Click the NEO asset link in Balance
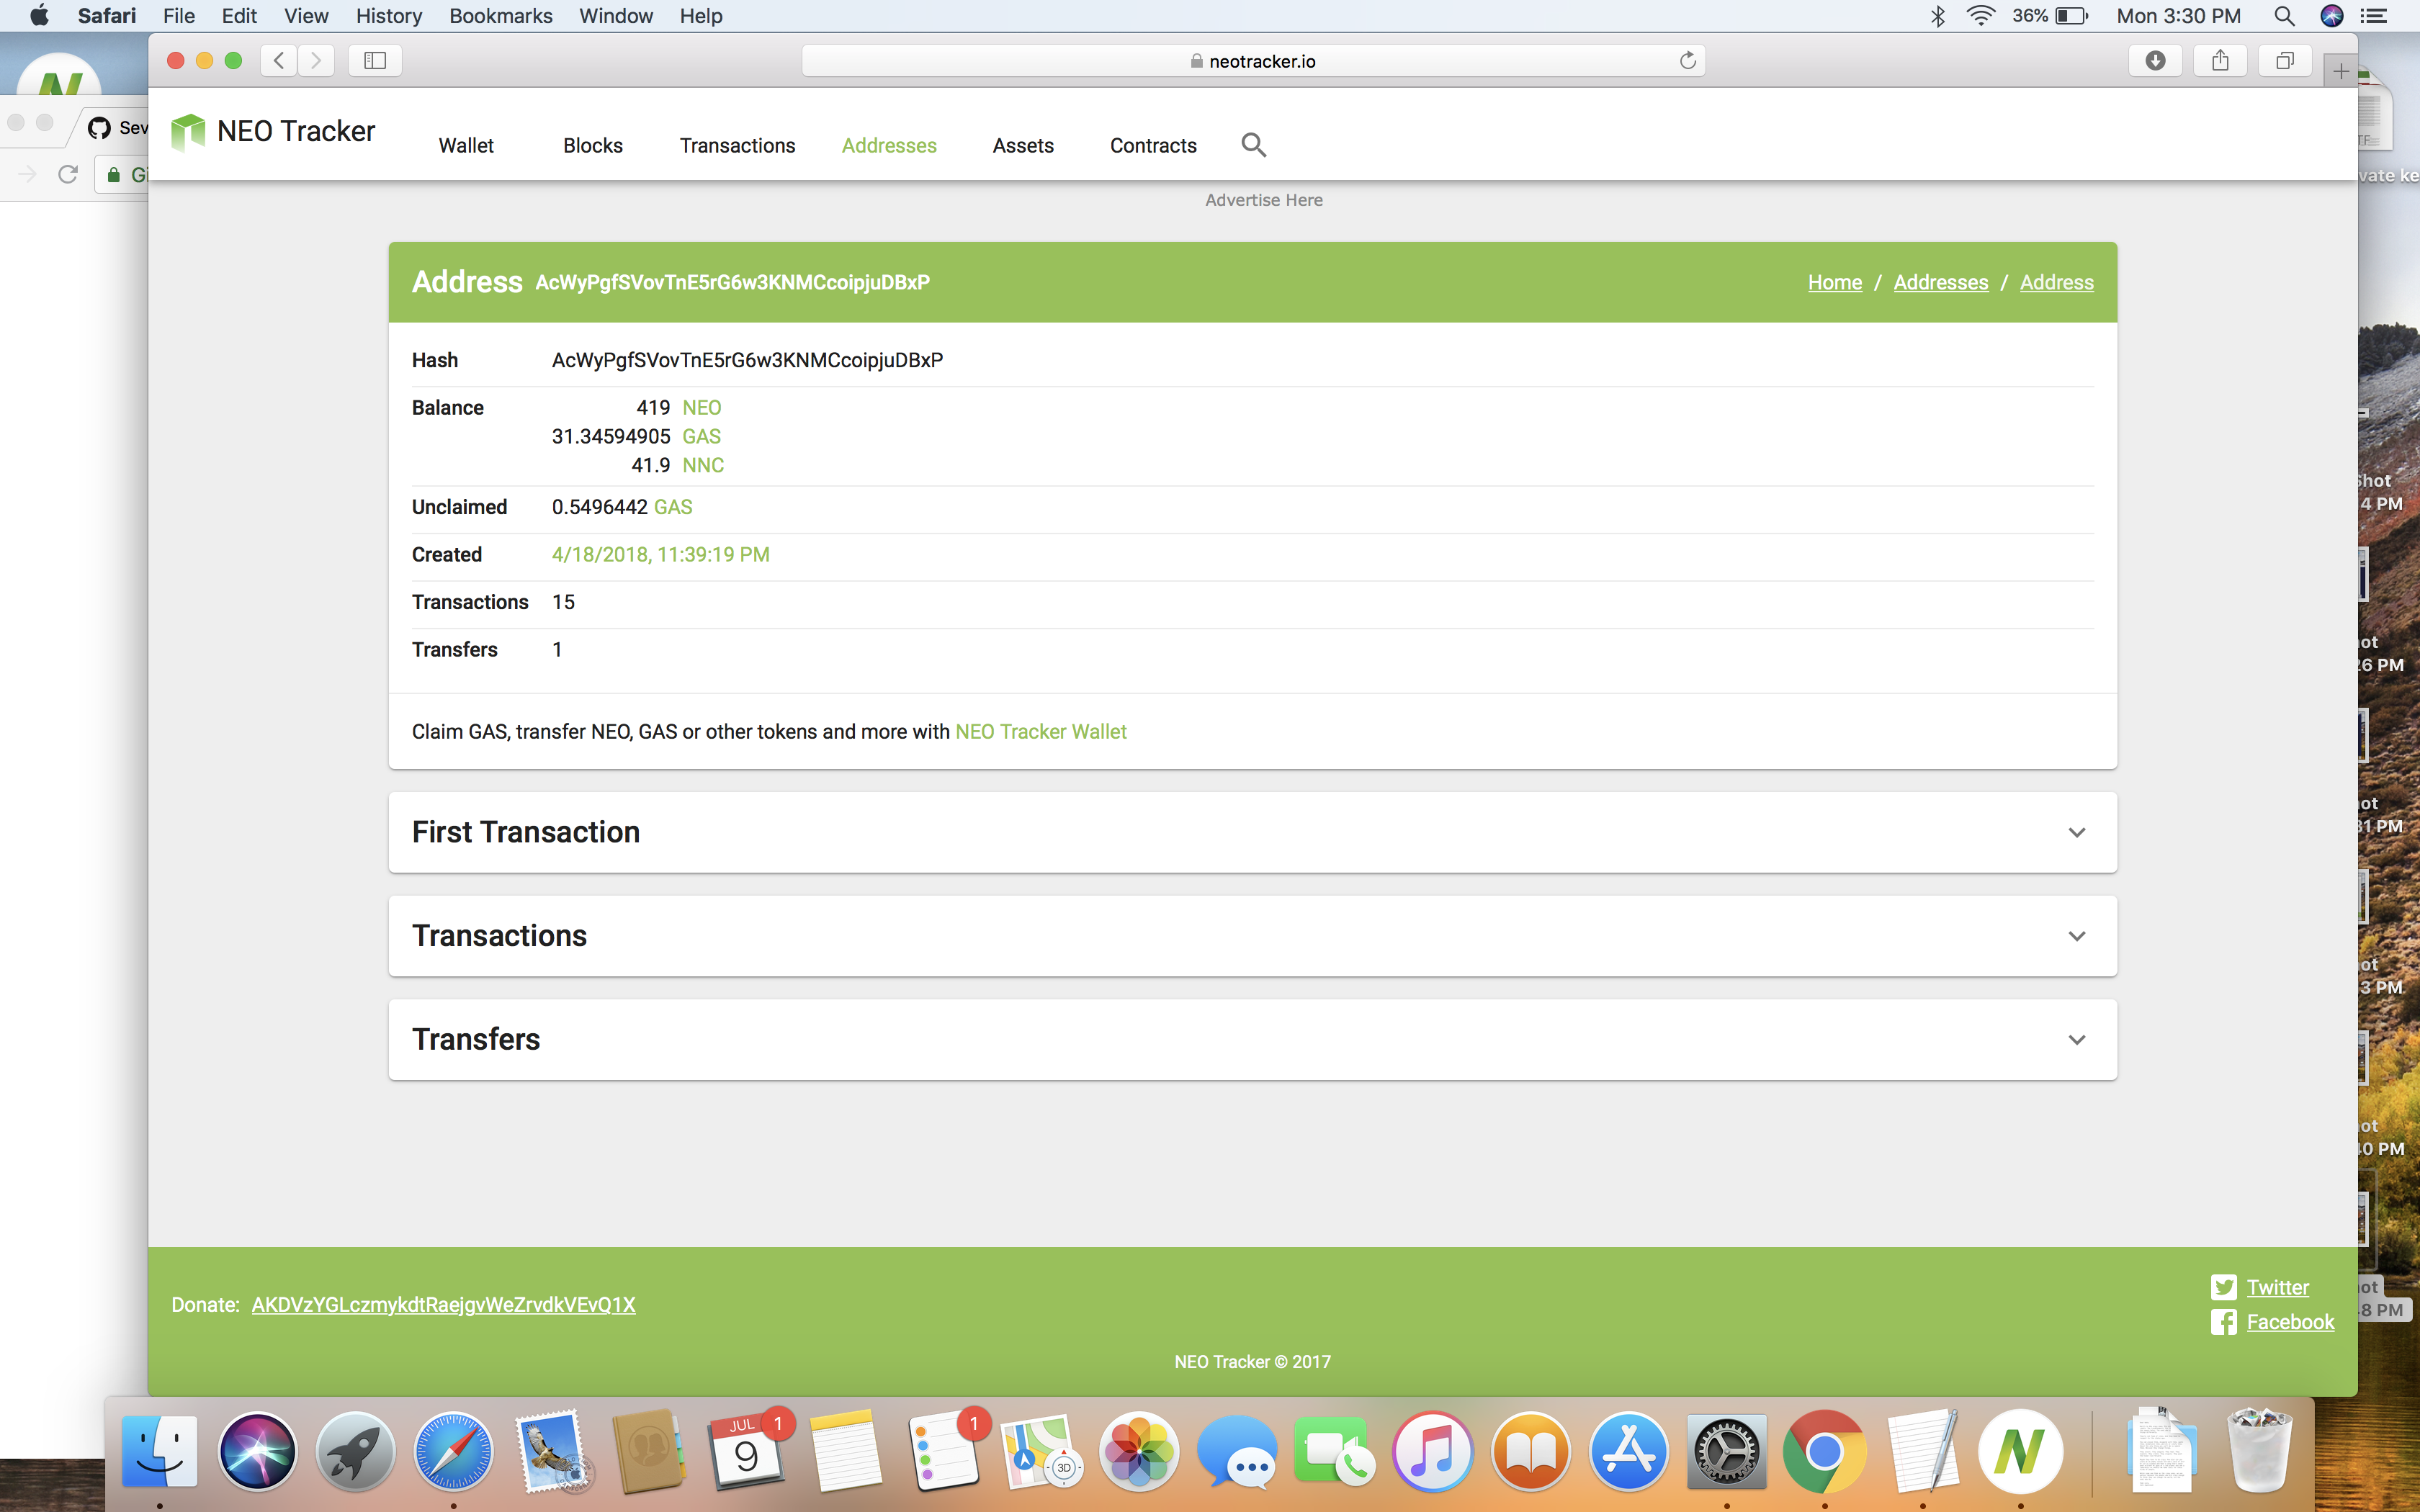This screenshot has width=2420, height=1512. [702, 408]
